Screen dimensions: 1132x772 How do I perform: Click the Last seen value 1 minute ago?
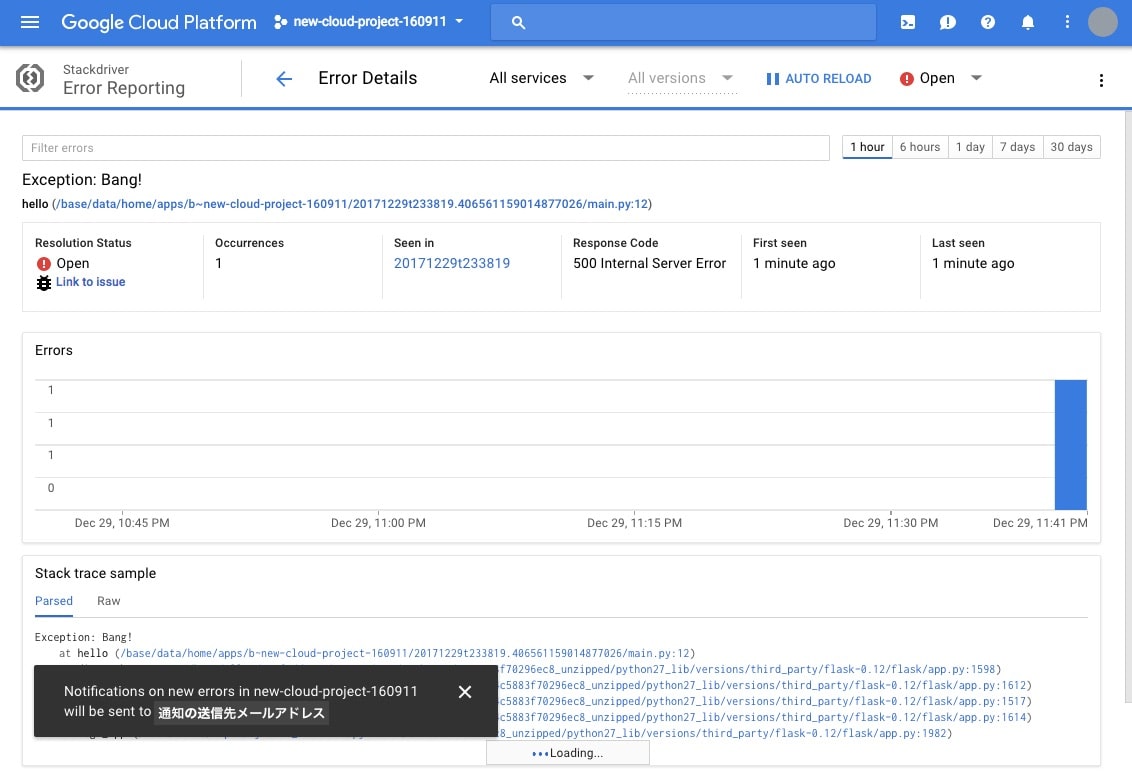(973, 264)
